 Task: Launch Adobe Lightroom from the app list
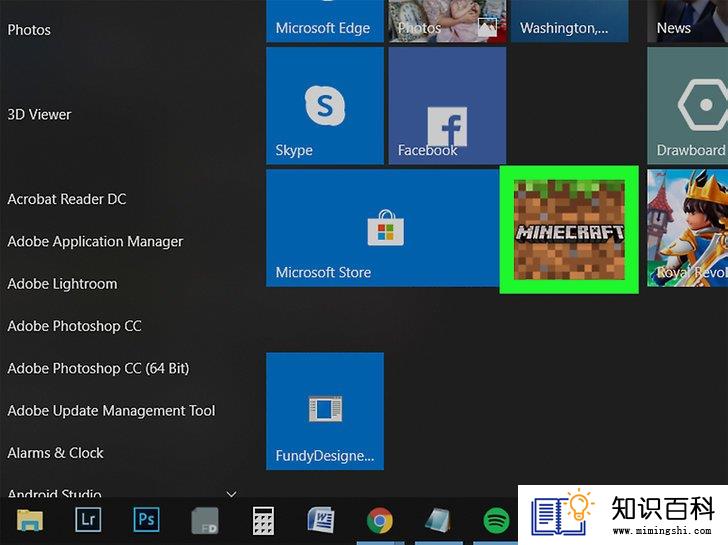(x=62, y=284)
